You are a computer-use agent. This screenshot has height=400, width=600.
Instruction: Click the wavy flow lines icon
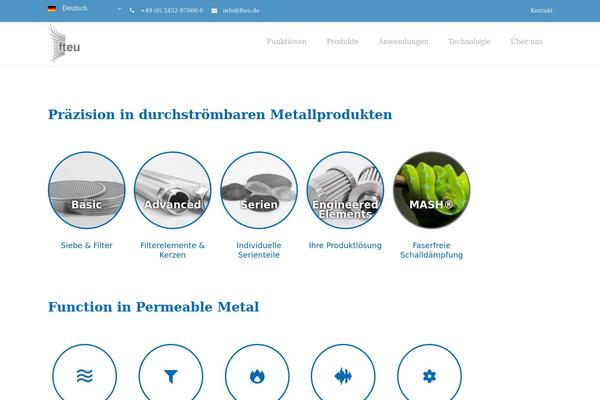85,376
